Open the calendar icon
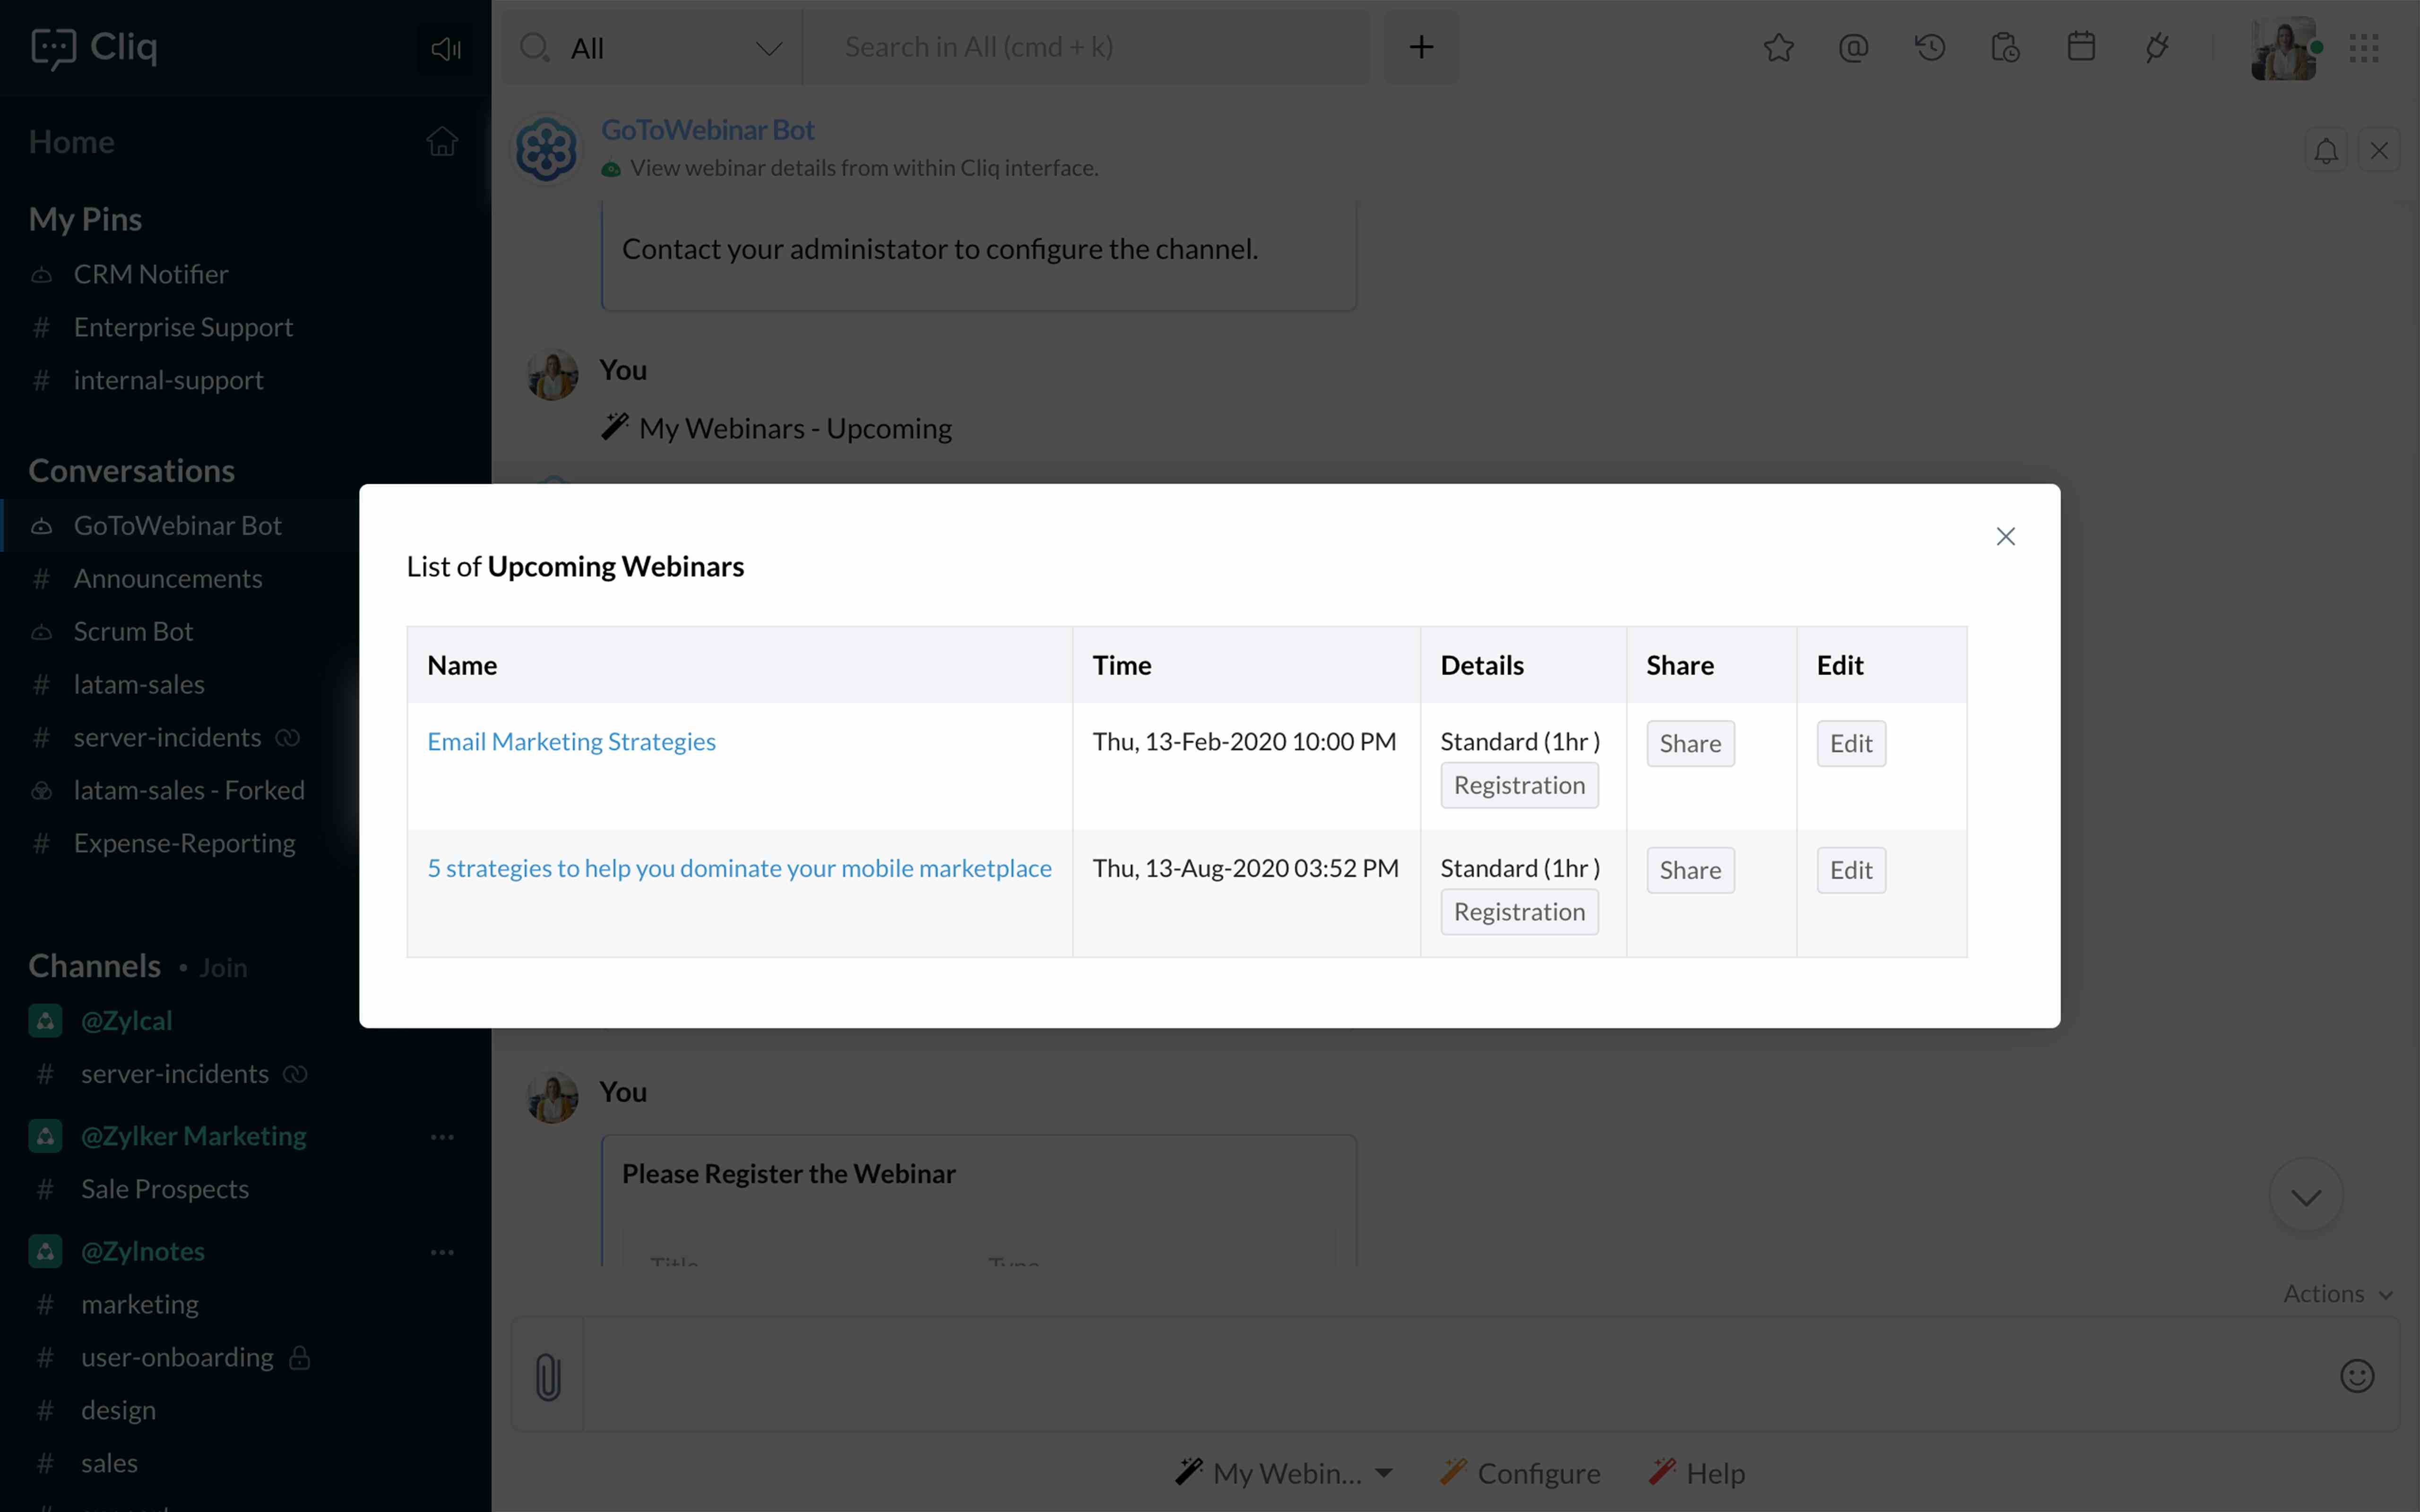This screenshot has height=1512, width=2420. (x=2081, y=46)
